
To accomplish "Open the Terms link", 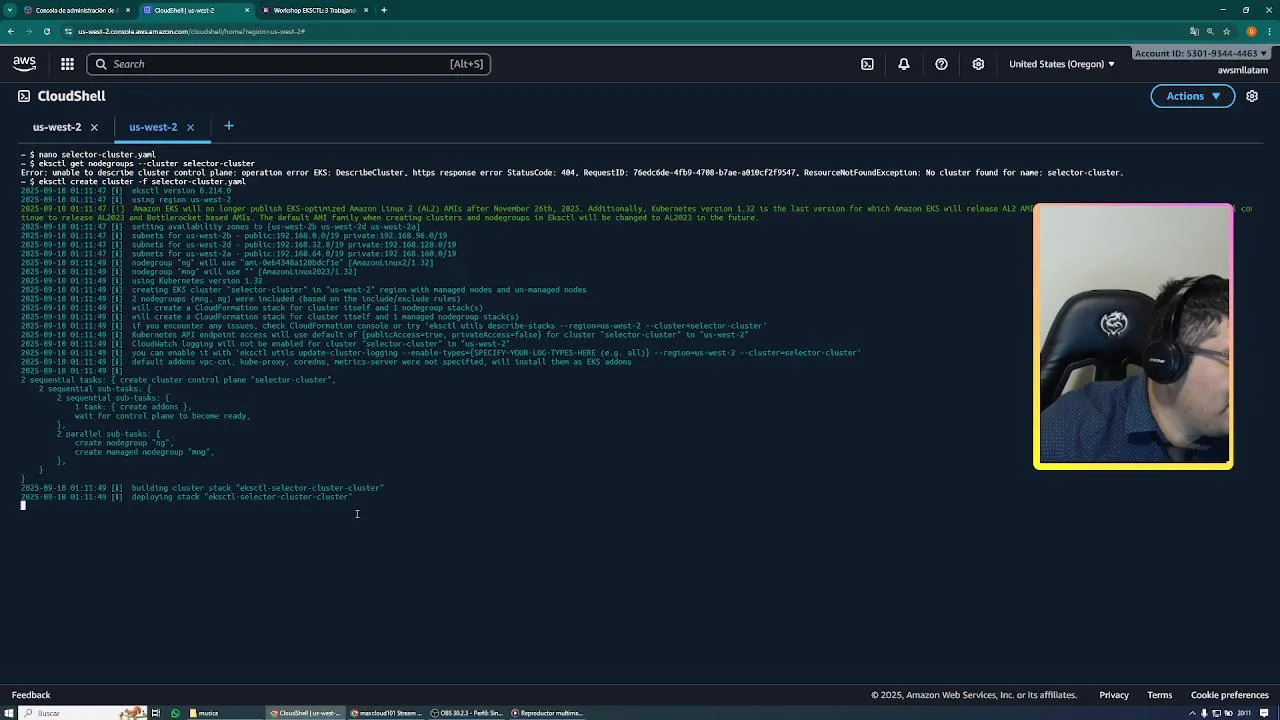I will [x=1160, y=695].
